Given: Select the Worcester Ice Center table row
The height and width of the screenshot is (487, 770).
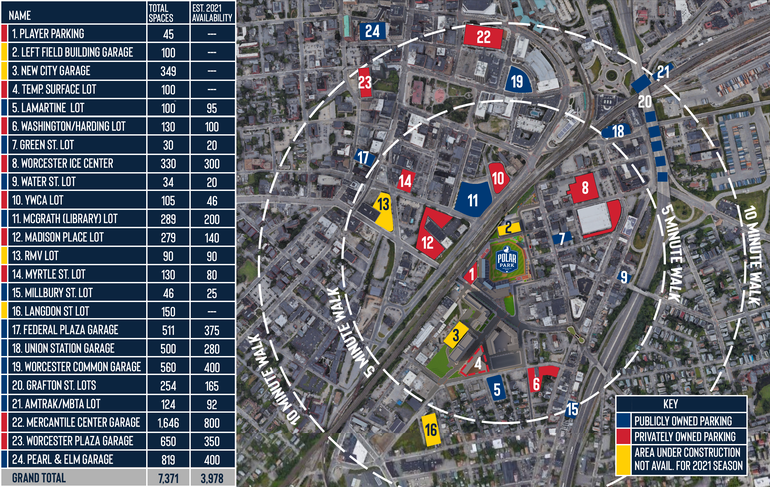Looking at the screenshot, I should (119, 163).
